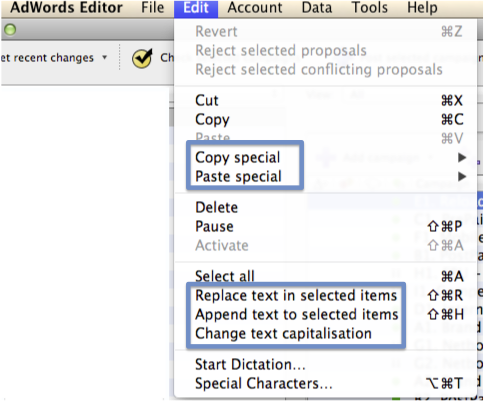Open the Tools menu

pos(370,7)
